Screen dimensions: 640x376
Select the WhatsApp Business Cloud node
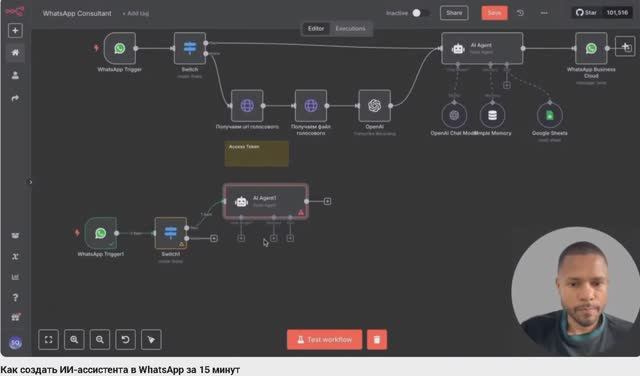[x=591, y=48]
